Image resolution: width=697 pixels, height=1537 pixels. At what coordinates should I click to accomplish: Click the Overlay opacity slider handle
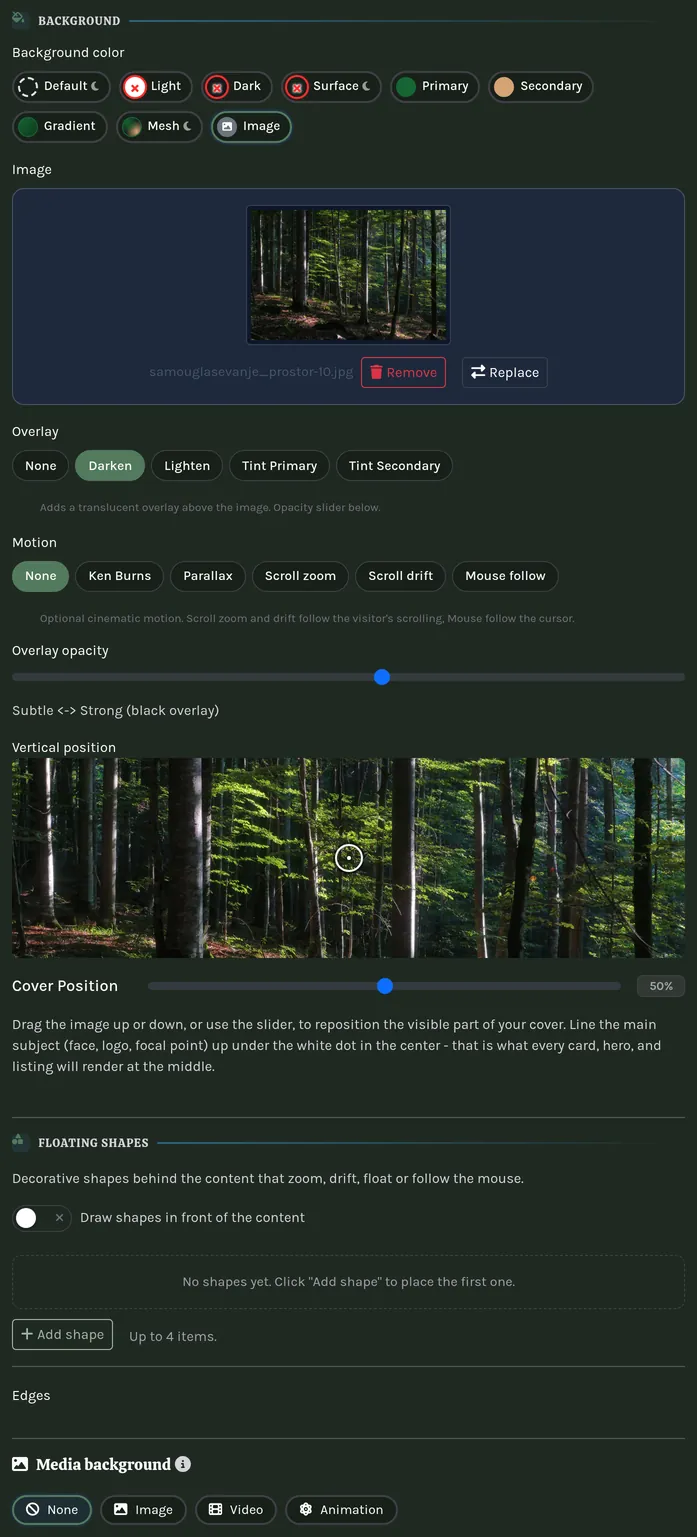382,677
